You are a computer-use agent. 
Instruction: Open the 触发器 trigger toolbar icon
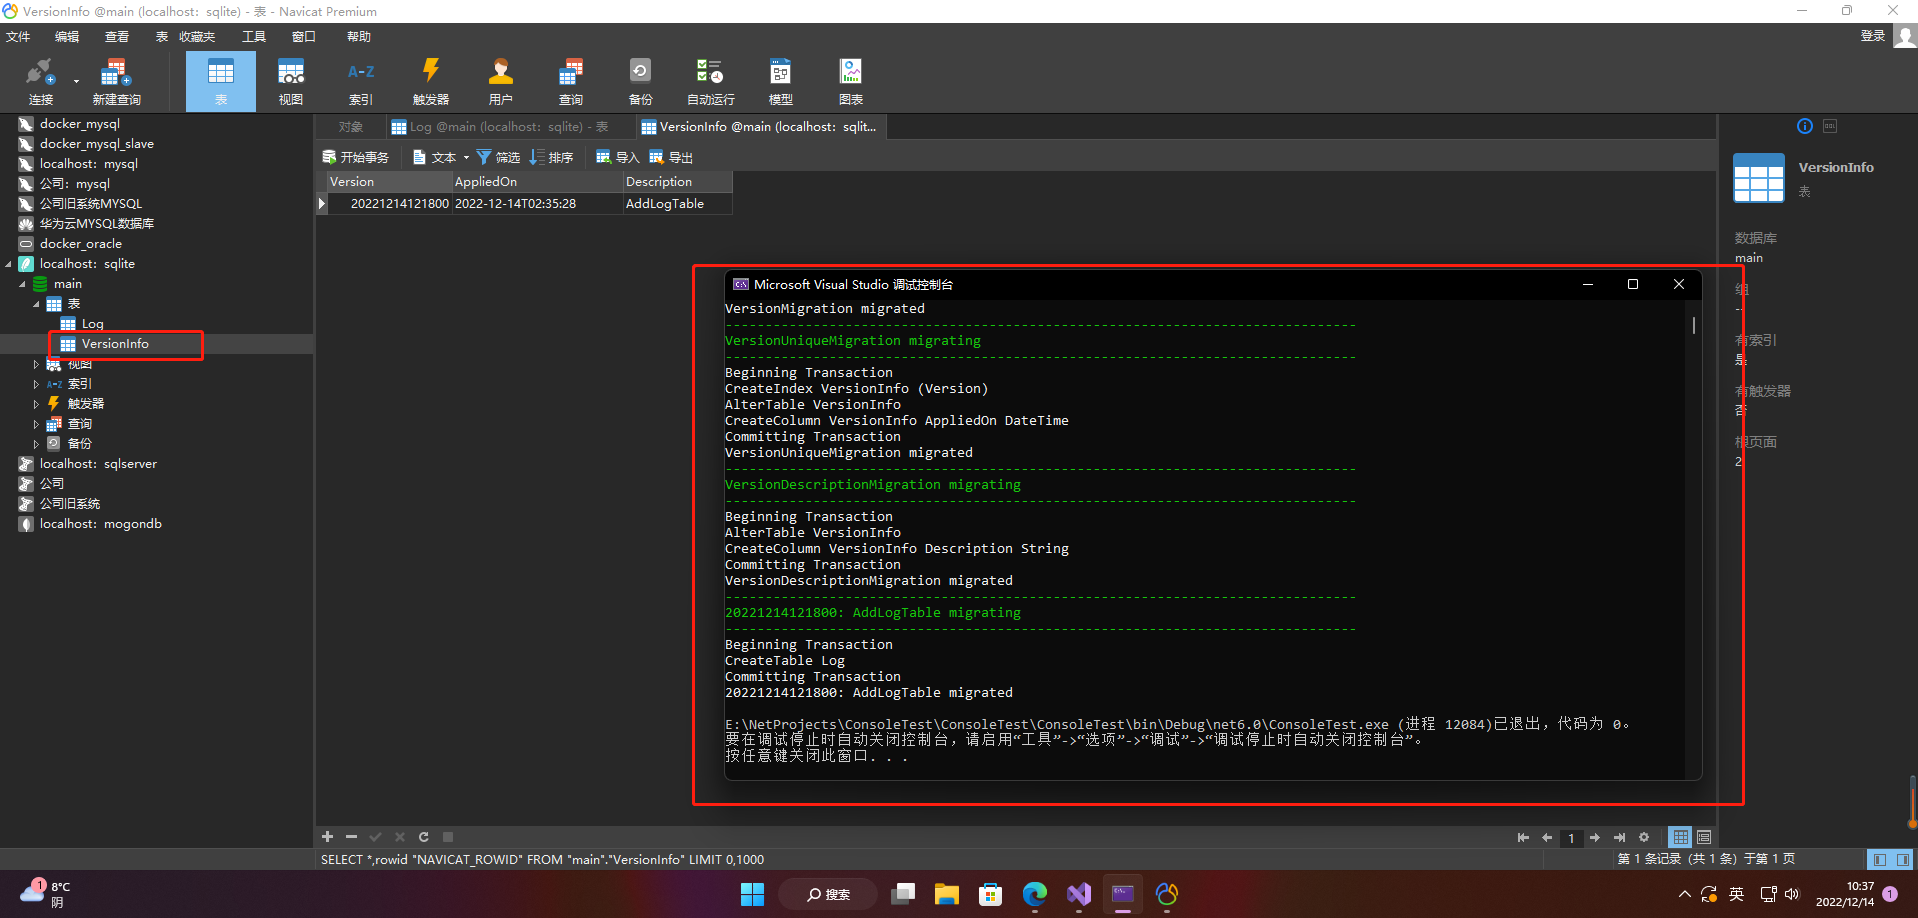(x=431, y=81)
